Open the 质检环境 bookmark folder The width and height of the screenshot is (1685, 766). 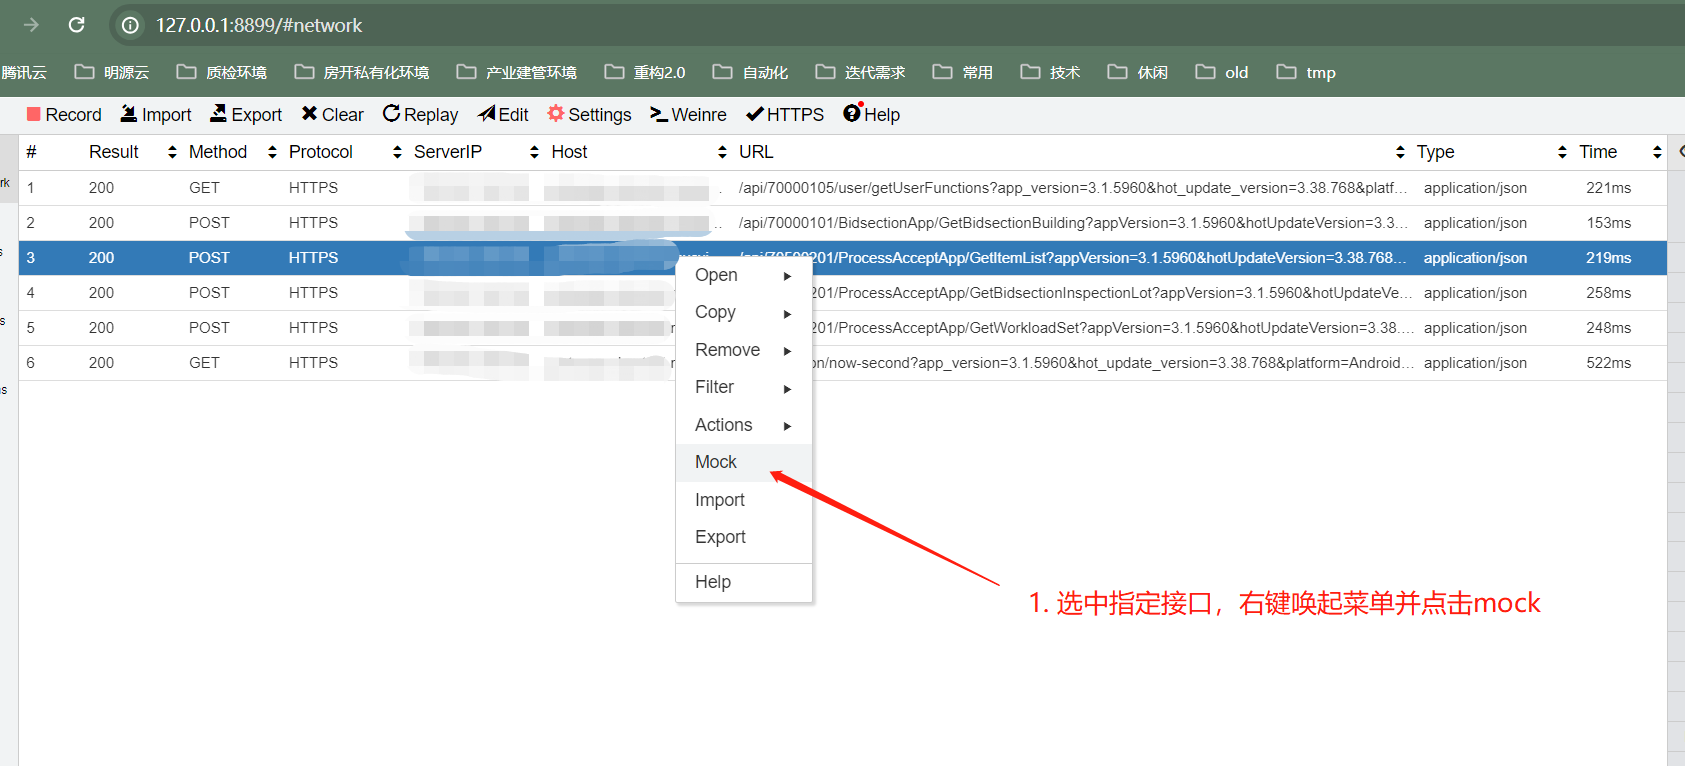point(222,72)
